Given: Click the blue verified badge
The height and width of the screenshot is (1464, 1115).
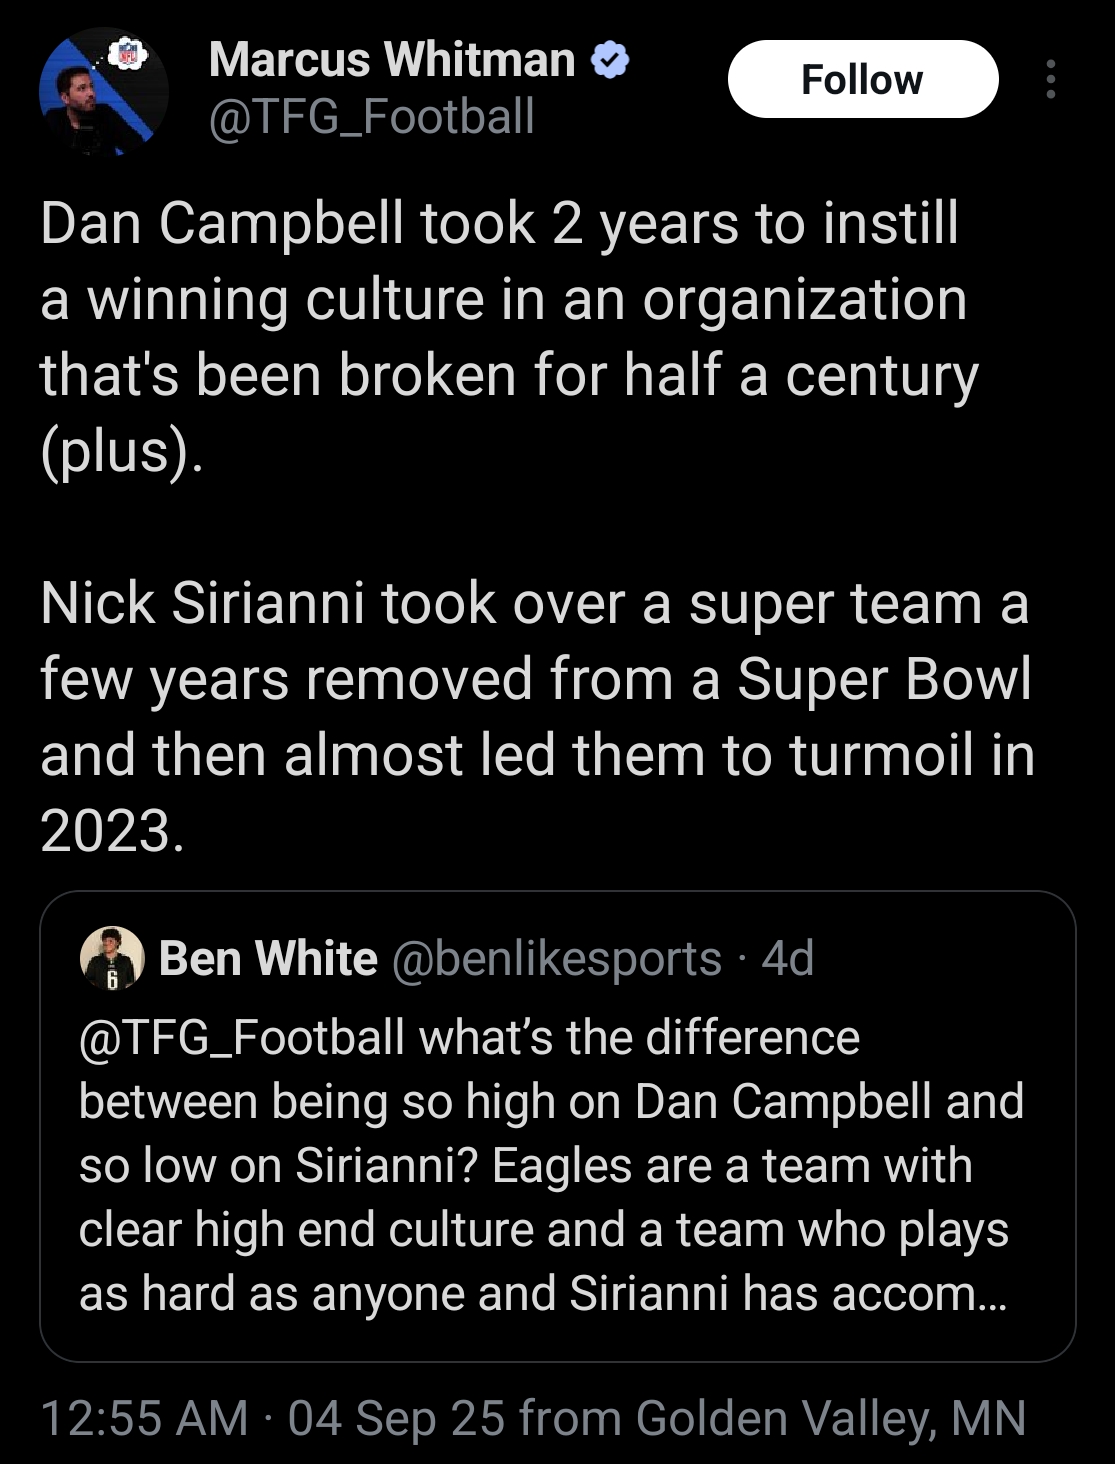Looking at the screenshot, I should click(x=610, y=61).
